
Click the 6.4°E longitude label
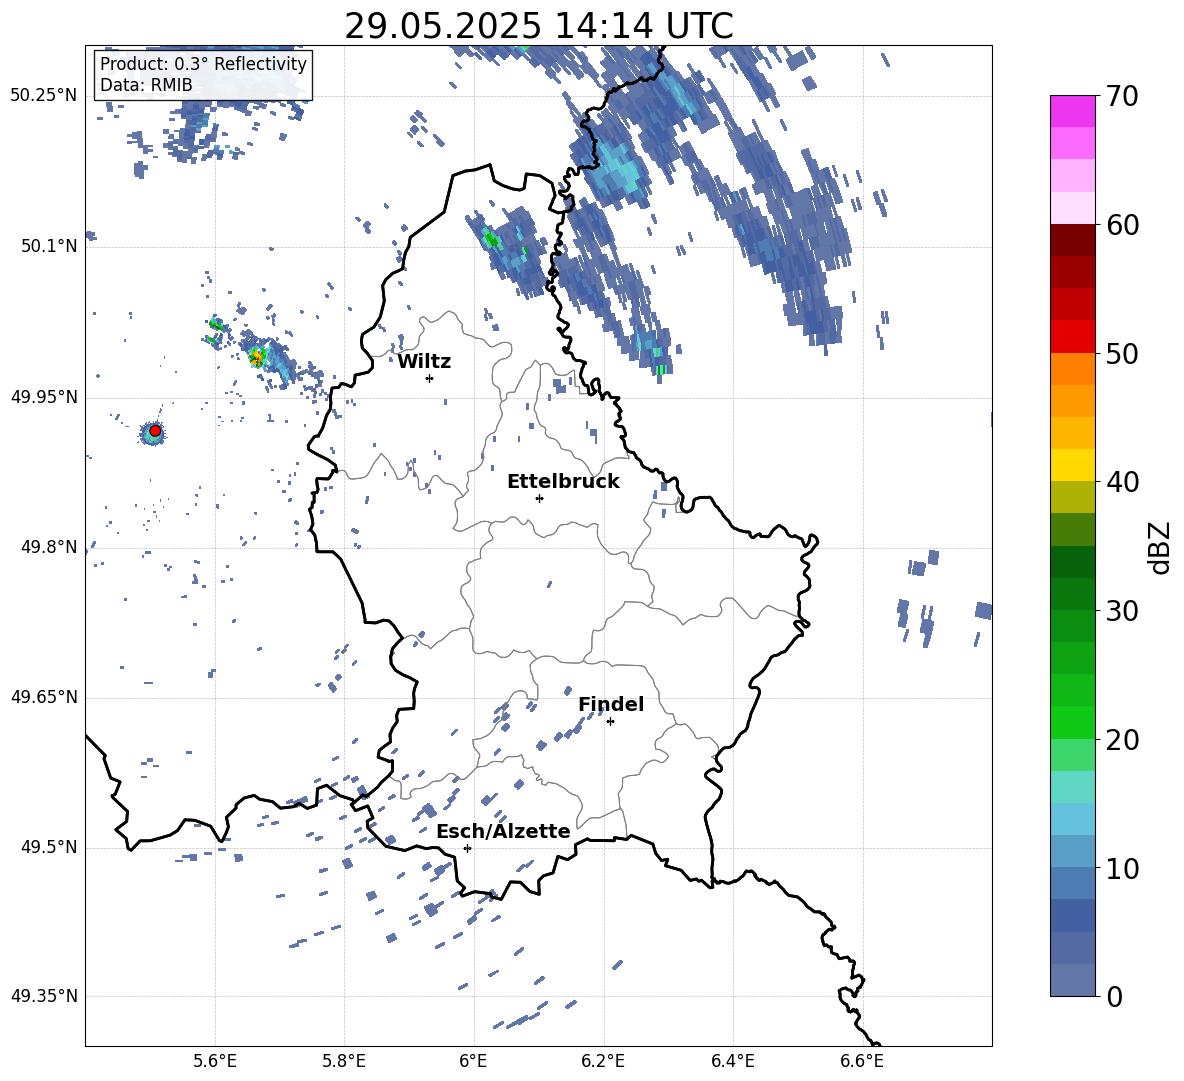pos(732,1061)
